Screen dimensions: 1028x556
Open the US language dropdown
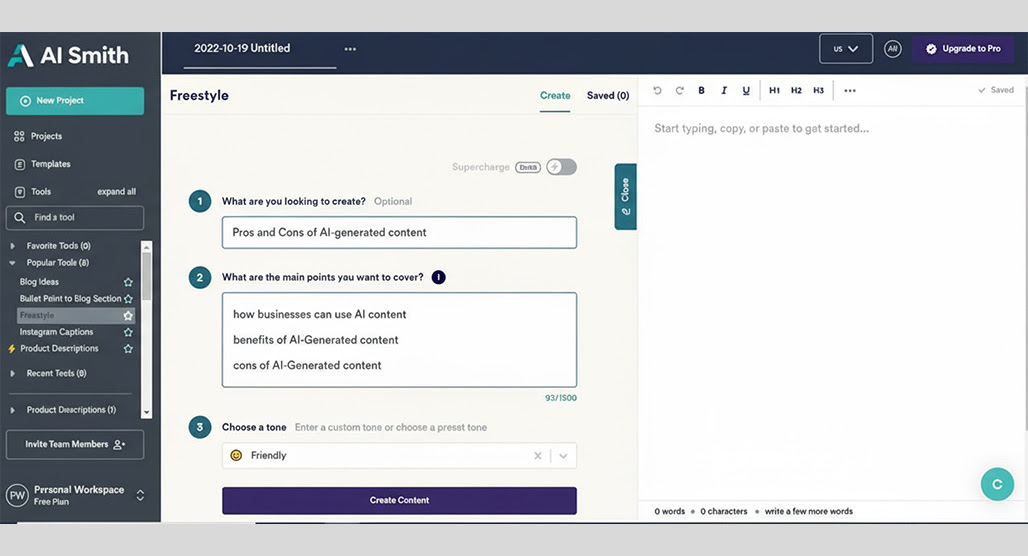pos(846,49)
